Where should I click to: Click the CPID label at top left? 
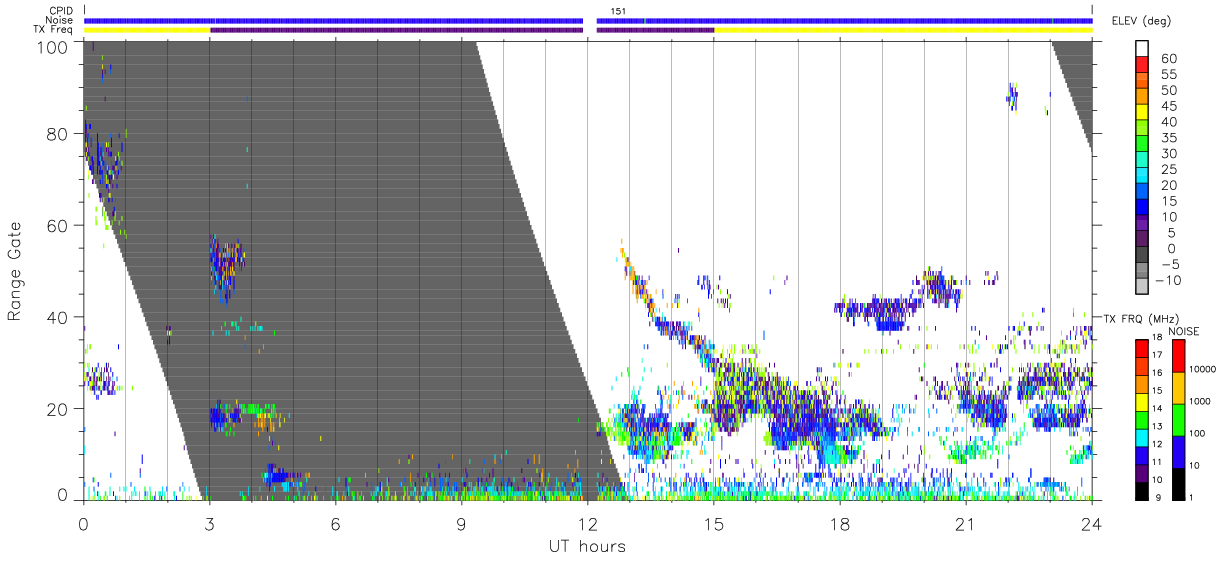click(60, 10)
